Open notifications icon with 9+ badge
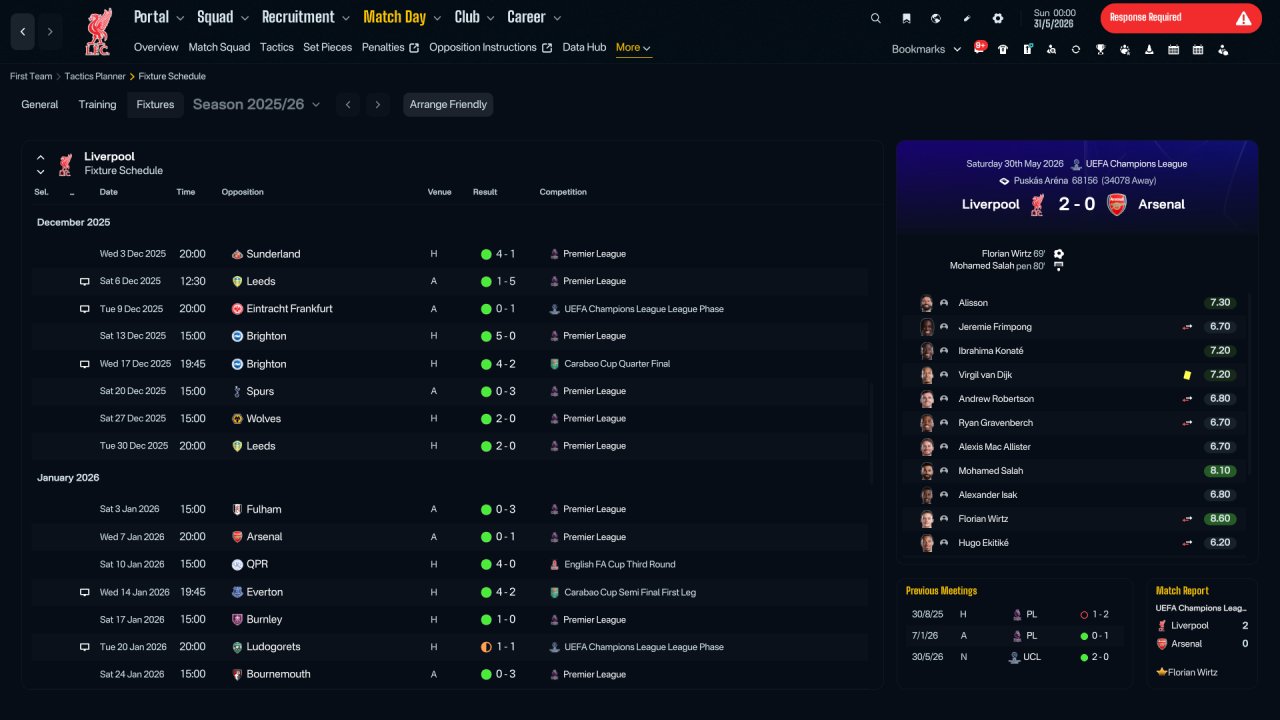1280x720 pixels. [980, 48]
